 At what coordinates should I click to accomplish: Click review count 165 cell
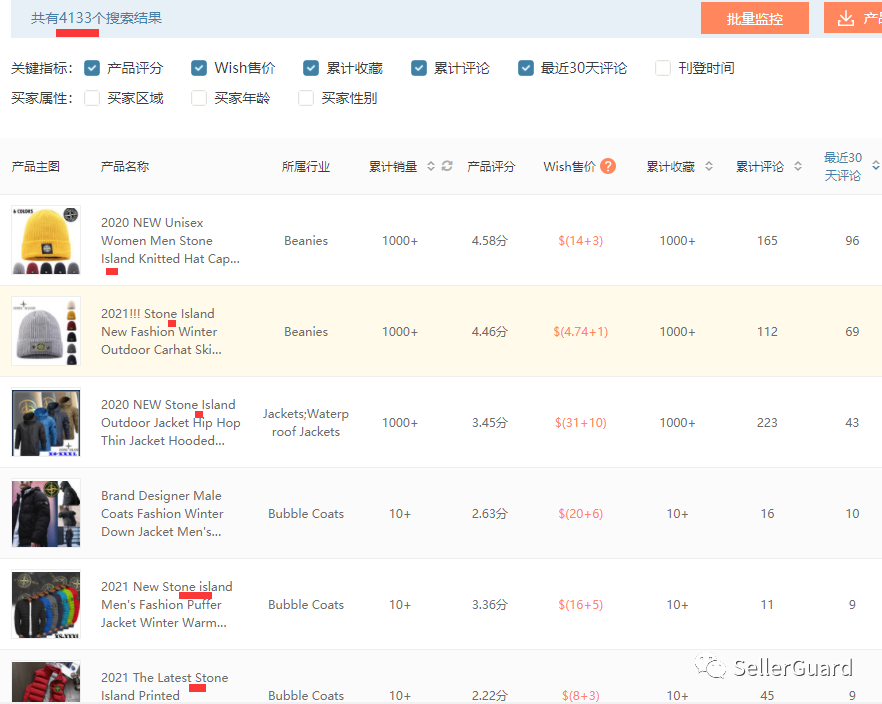tap(767, 241)
